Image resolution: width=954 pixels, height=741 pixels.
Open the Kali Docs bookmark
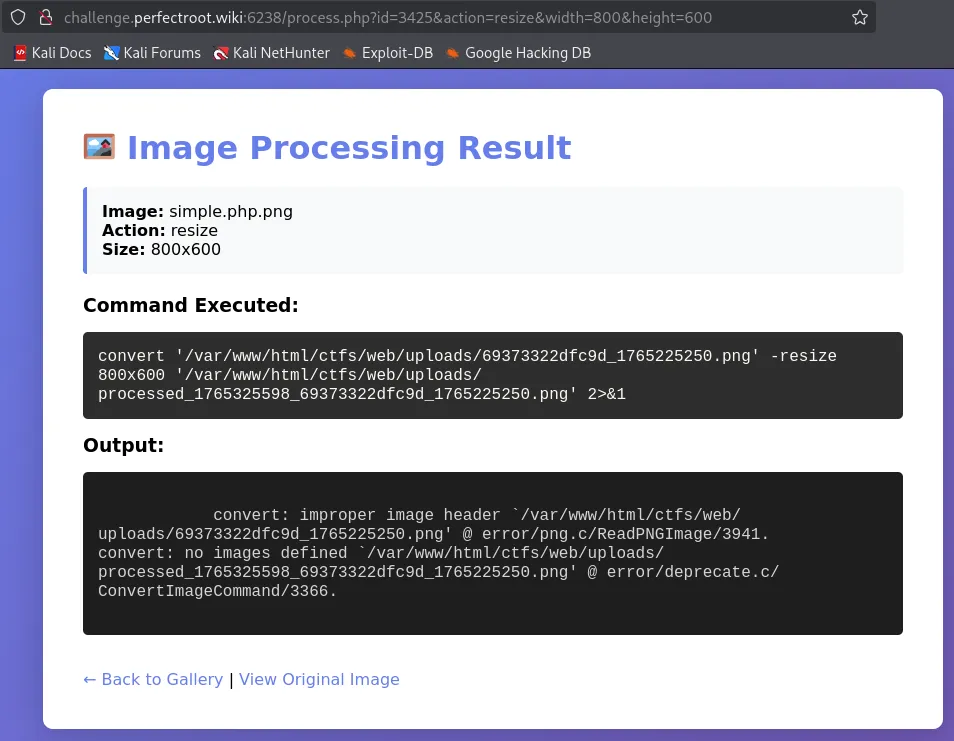pos(52,53)
